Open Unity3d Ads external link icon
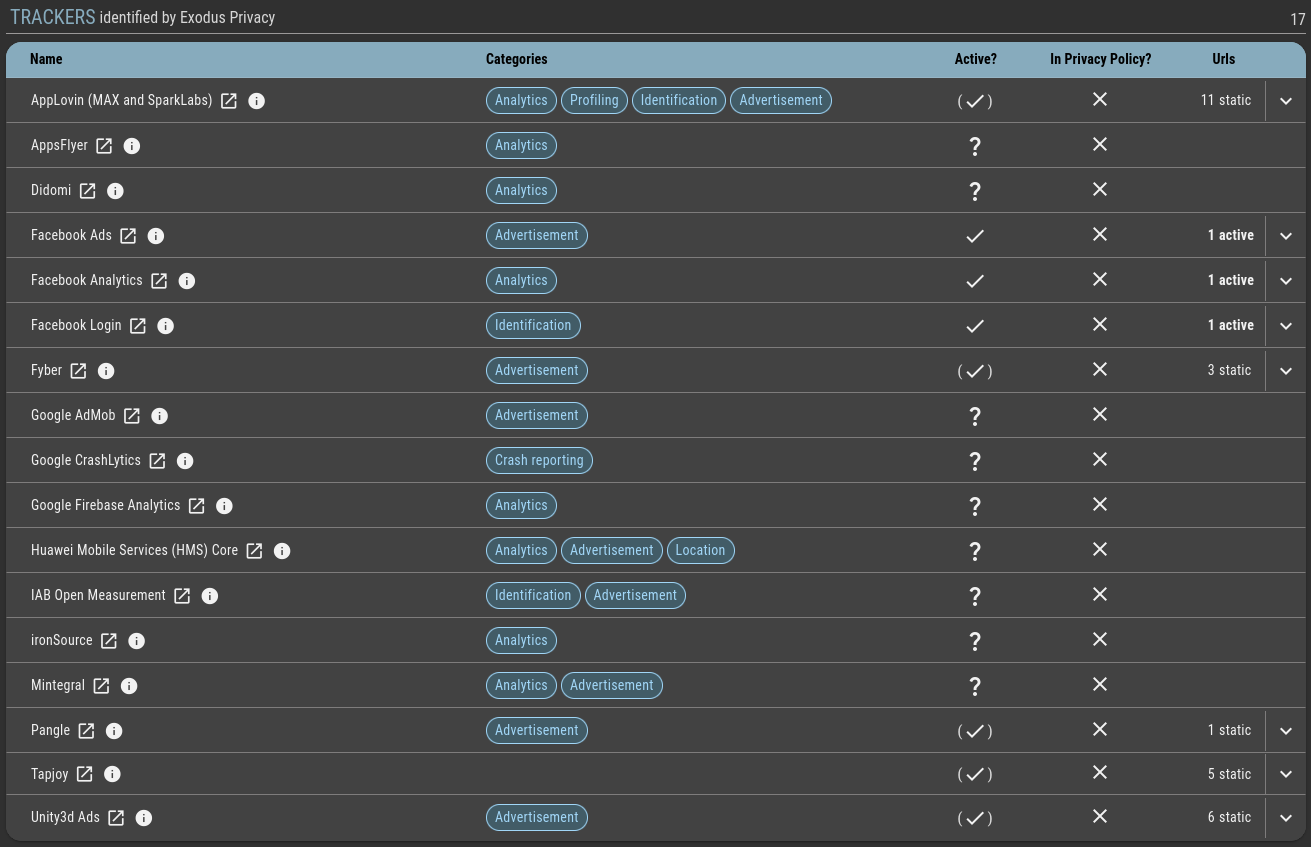Image resolution: width=1311 pixels, height=847 pixels. pyautogui.click(x=116, y=818)
